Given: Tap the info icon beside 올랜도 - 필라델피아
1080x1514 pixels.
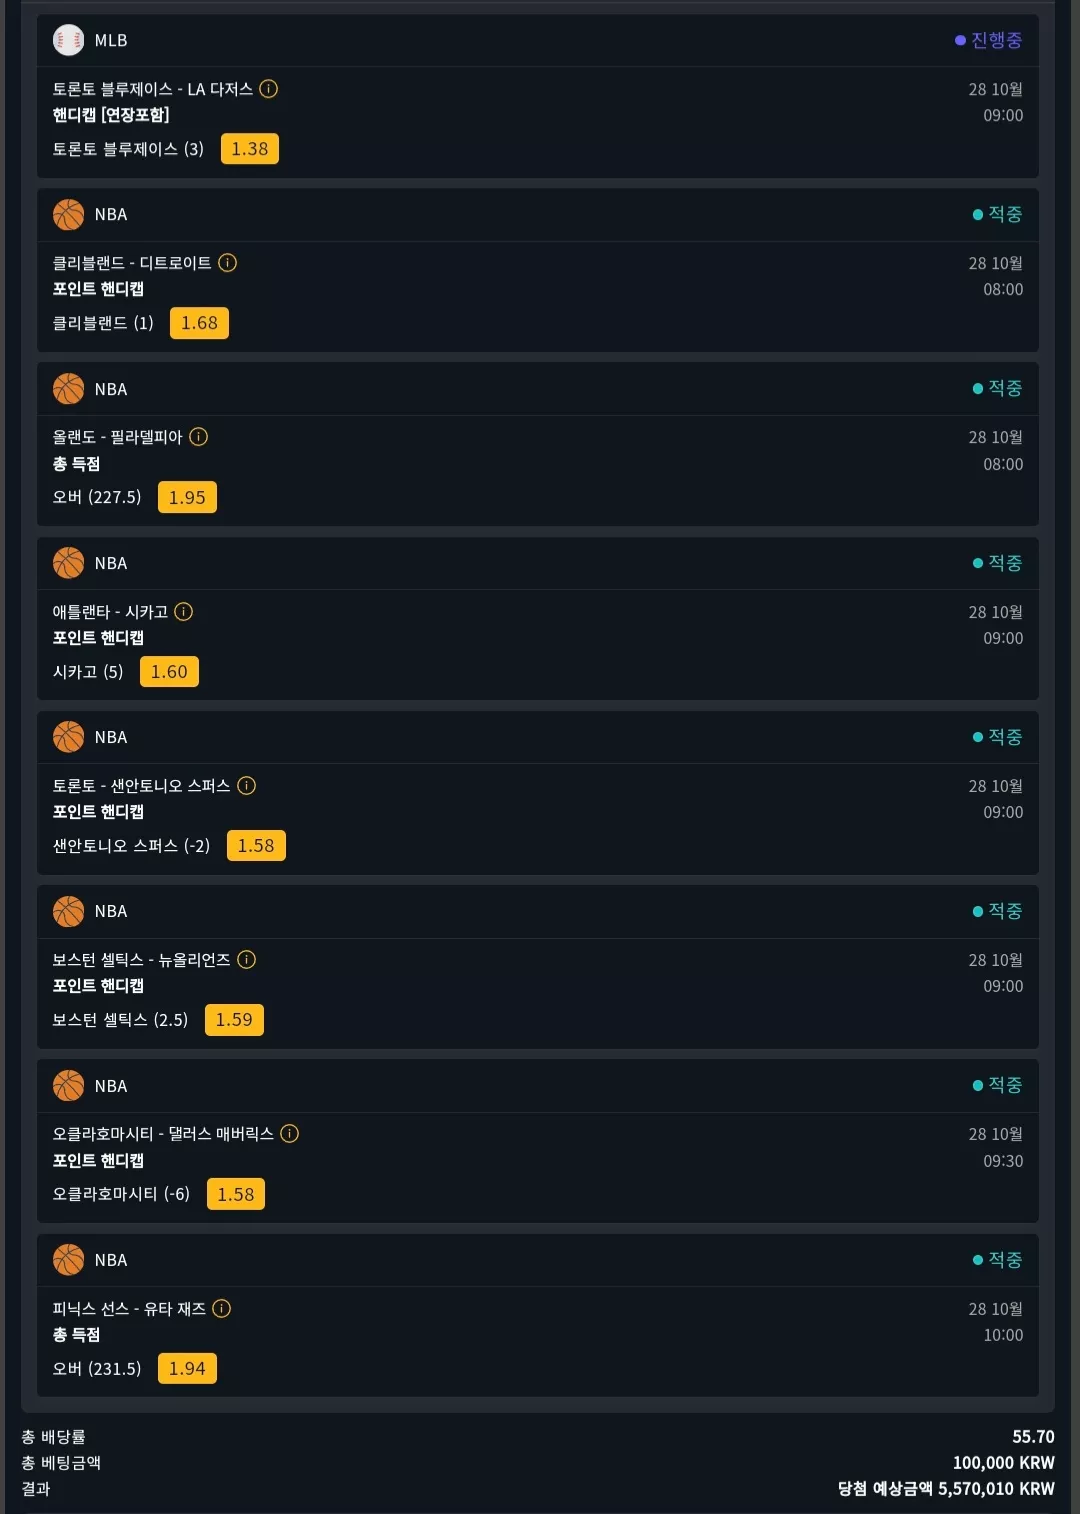Looking at the screenshot, I should [199, 437].
